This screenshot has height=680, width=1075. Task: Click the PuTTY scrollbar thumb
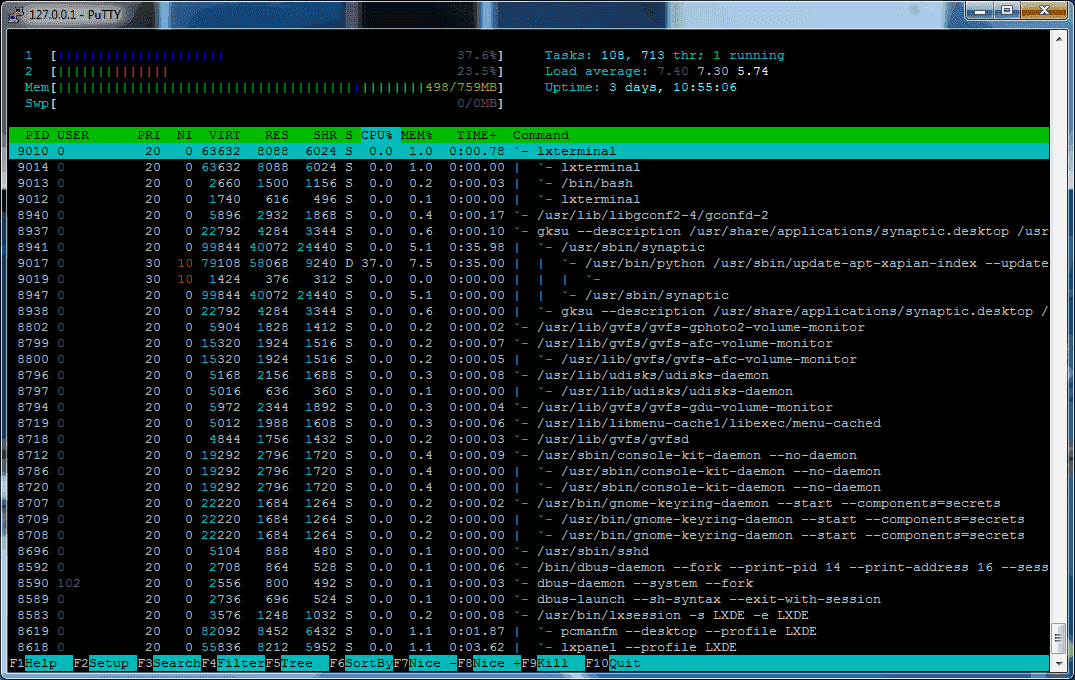point(1059,638)
